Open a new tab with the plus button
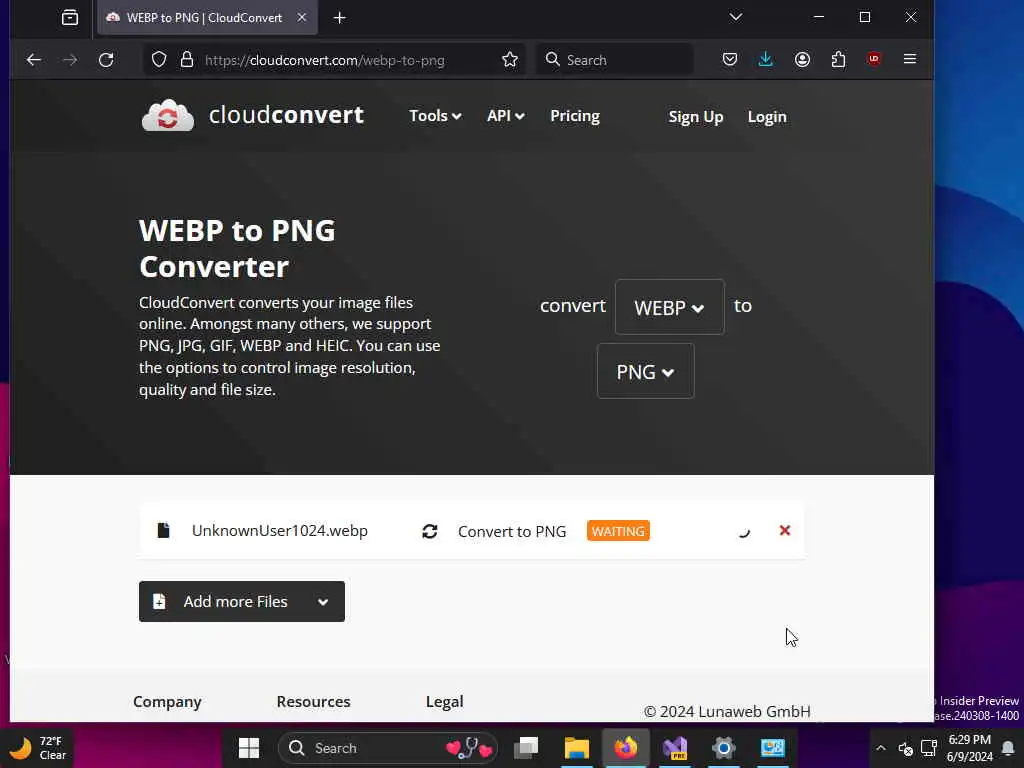 tap(340, 18)
